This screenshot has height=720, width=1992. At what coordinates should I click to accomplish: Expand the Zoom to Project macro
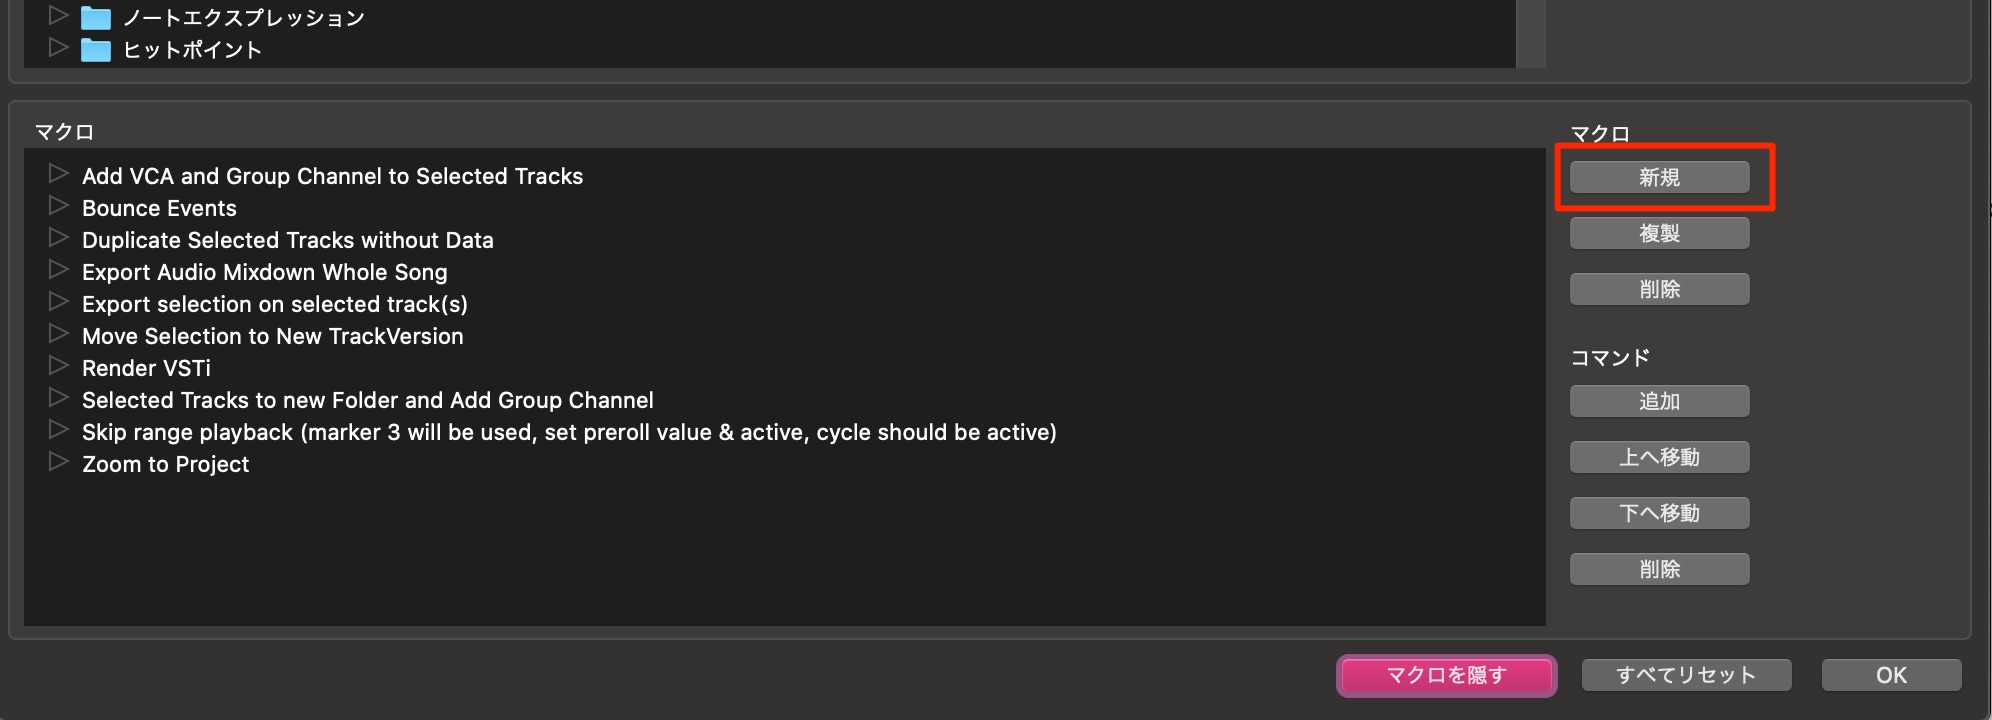pyautogui.click(x=59, y=462)
